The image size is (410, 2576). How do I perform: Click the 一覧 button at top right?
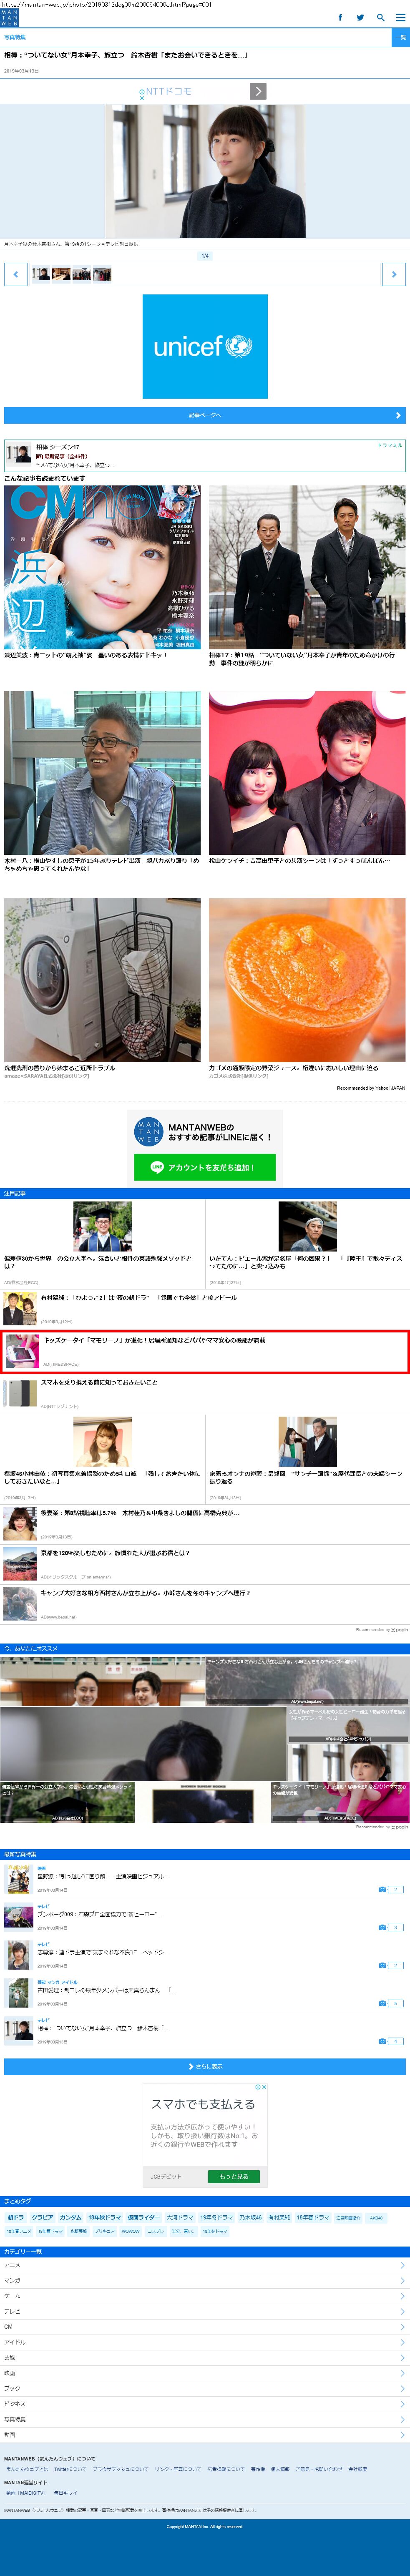pyautogui.click(x=400, y=37)
